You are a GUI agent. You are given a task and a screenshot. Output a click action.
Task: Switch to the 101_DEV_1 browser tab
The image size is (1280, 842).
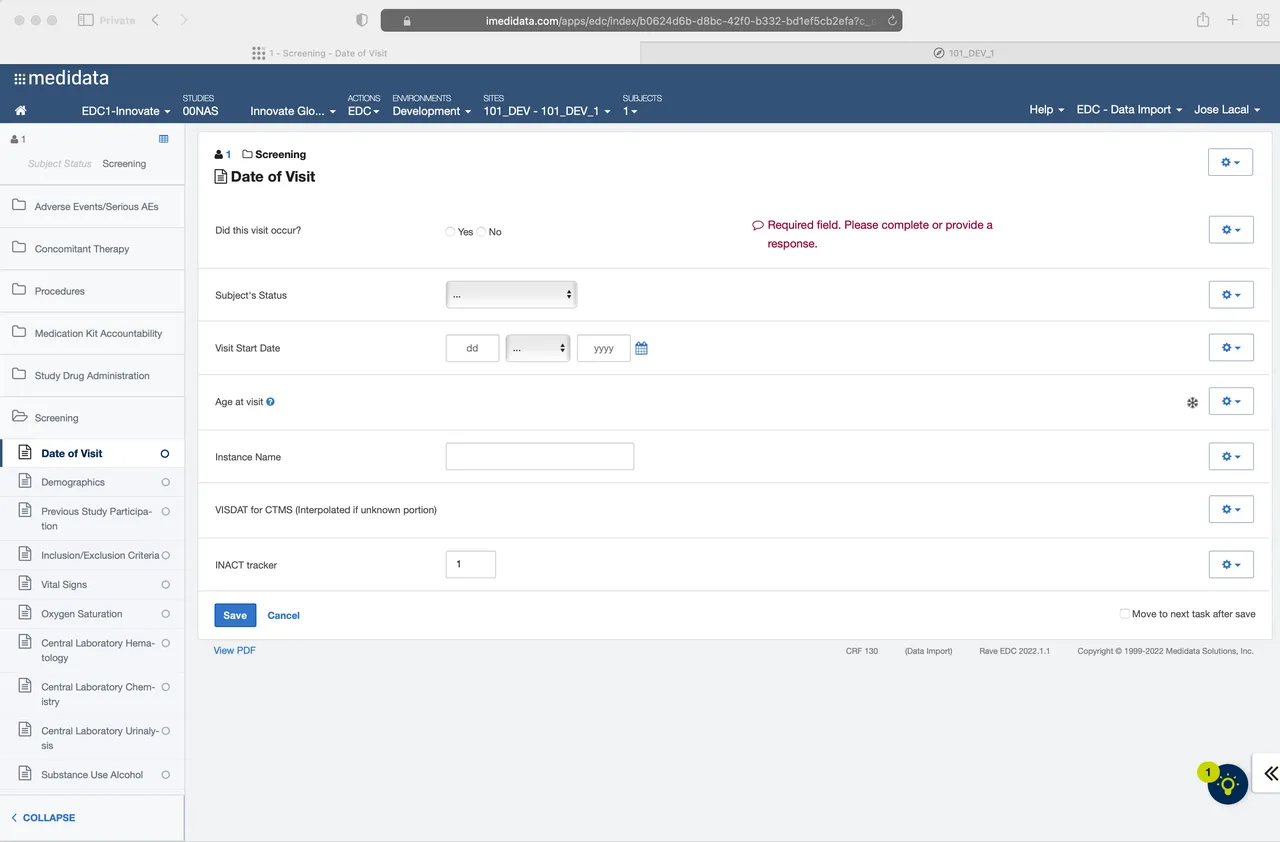click(x=963, y=53)
